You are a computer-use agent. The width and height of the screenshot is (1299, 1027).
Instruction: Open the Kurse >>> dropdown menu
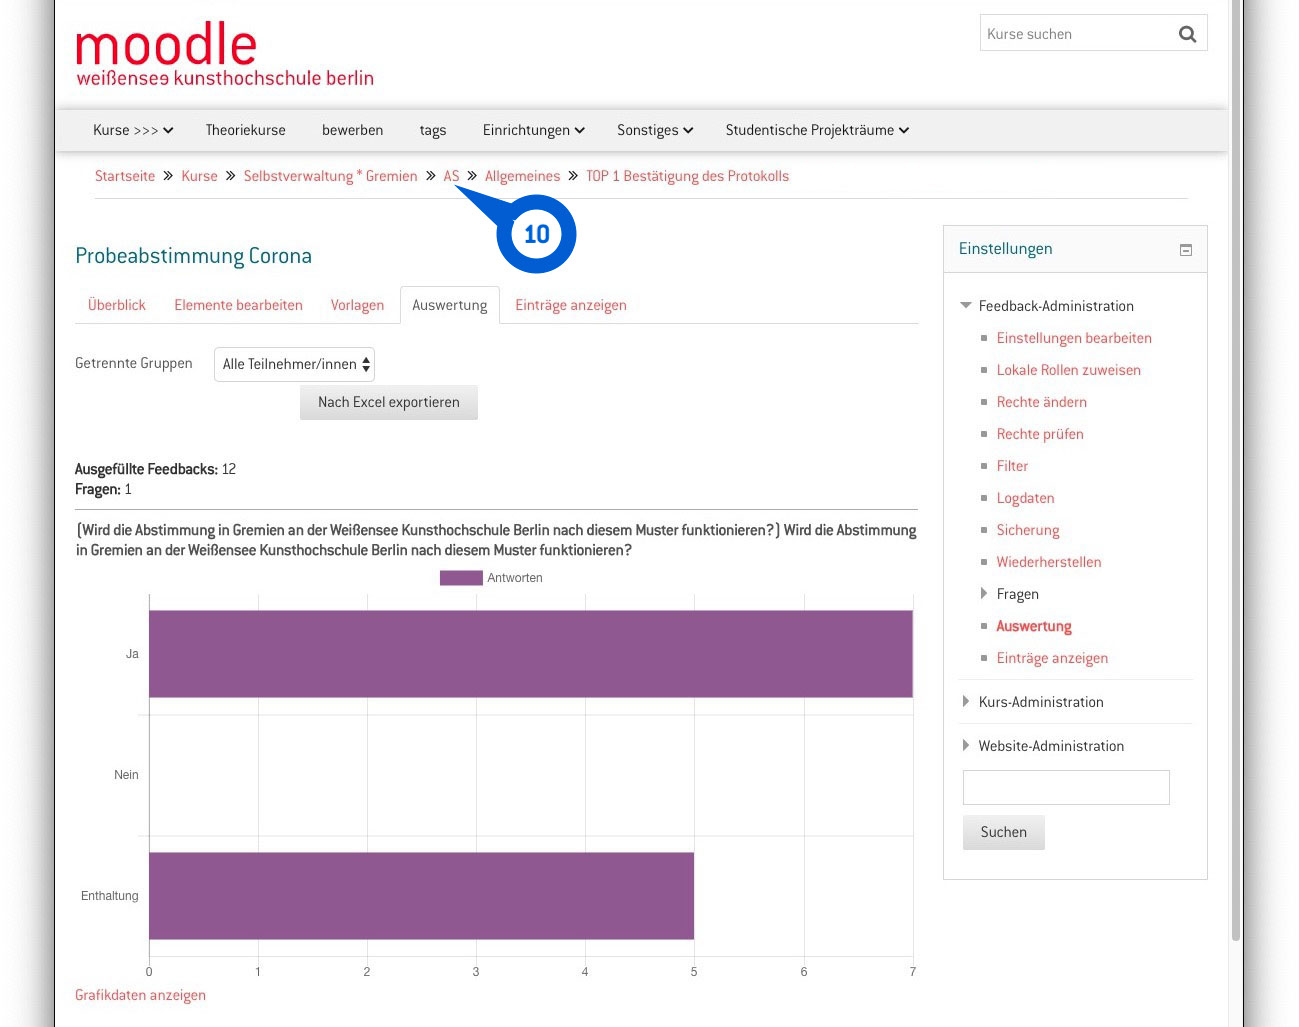pos(132,130)
